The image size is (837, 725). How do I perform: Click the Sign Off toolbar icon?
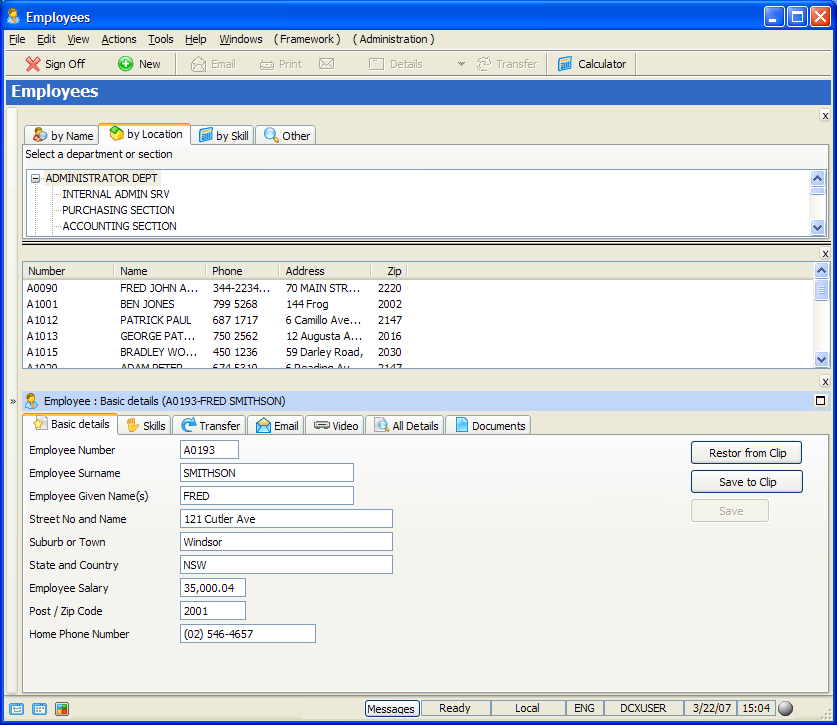click(33, 64)
